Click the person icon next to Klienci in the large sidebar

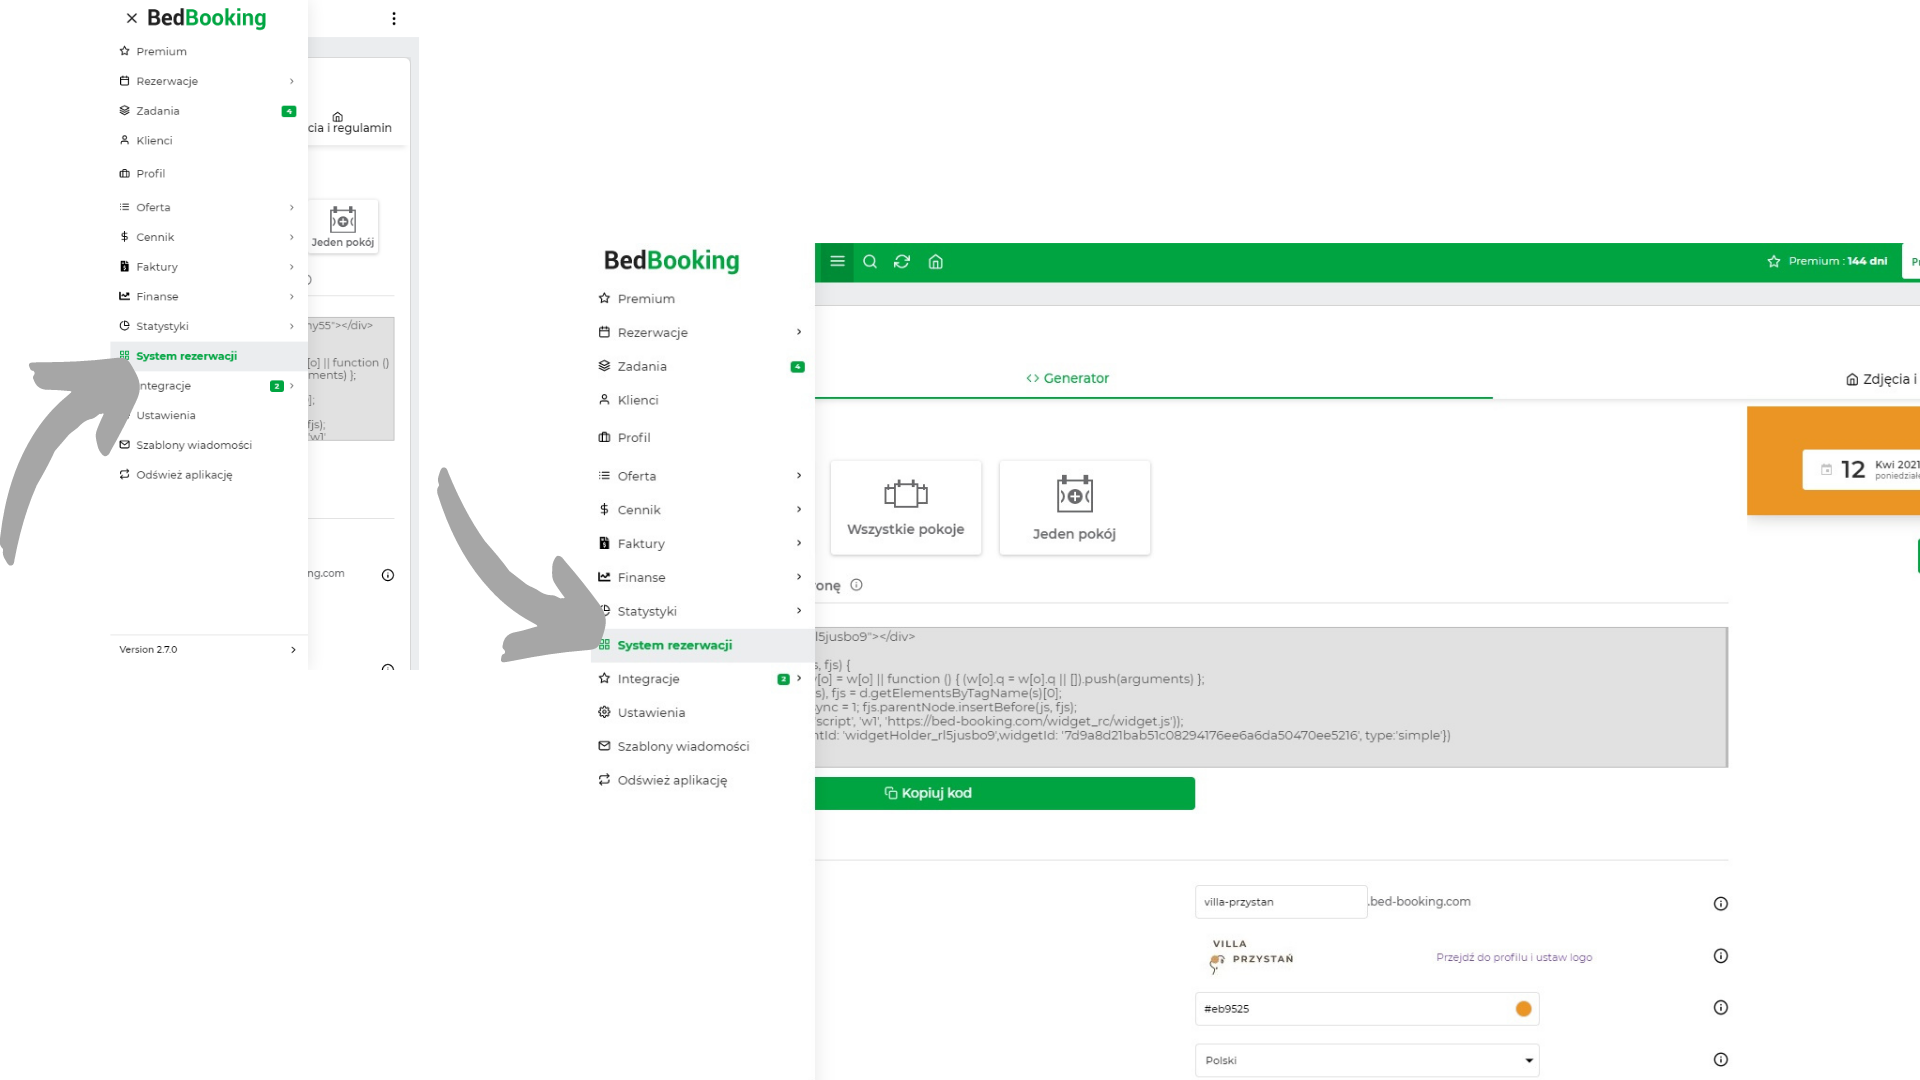point(604,400)
